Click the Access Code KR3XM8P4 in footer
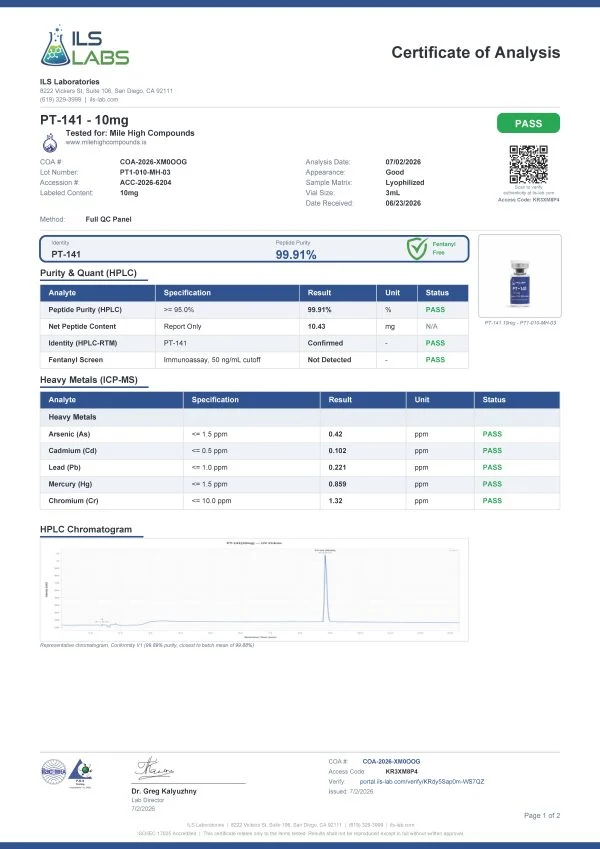Screen dimensions: 600x849 [401, 772]
